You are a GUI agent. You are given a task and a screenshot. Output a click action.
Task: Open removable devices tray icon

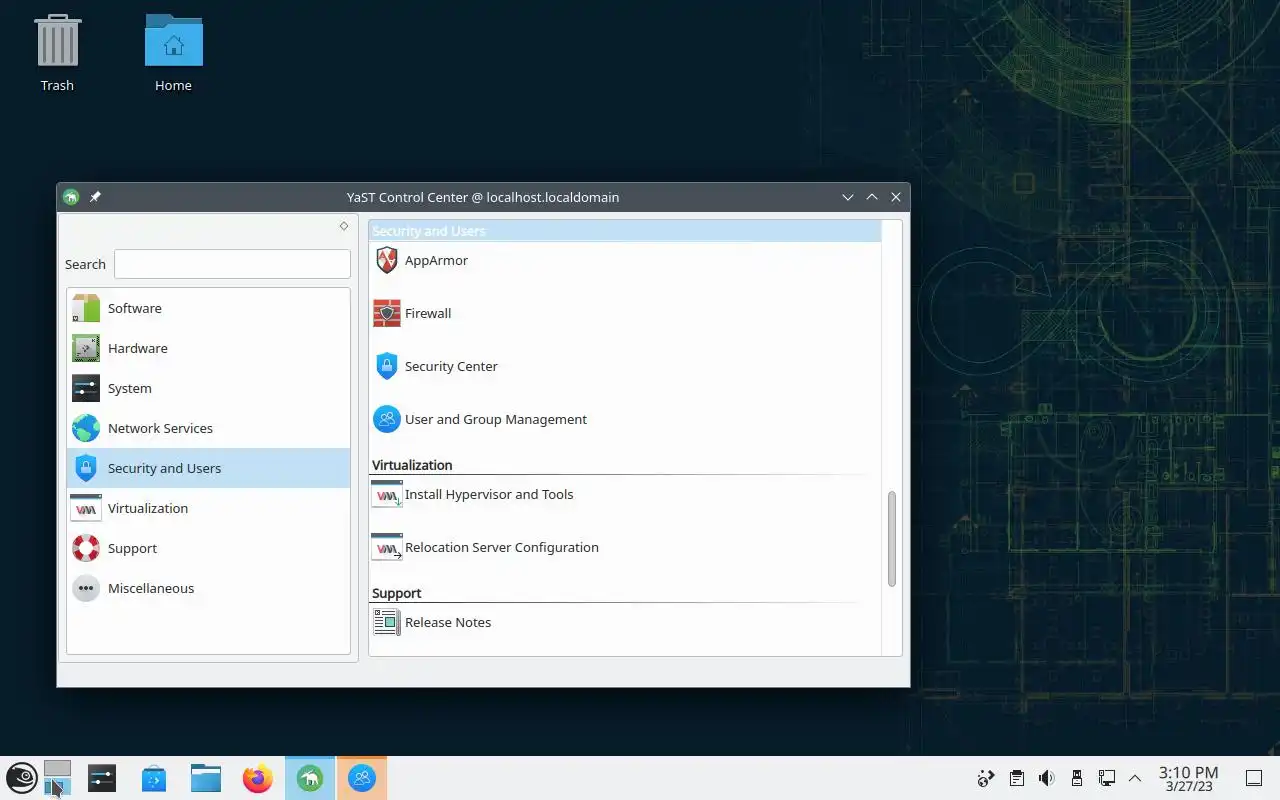(1076, 778)
